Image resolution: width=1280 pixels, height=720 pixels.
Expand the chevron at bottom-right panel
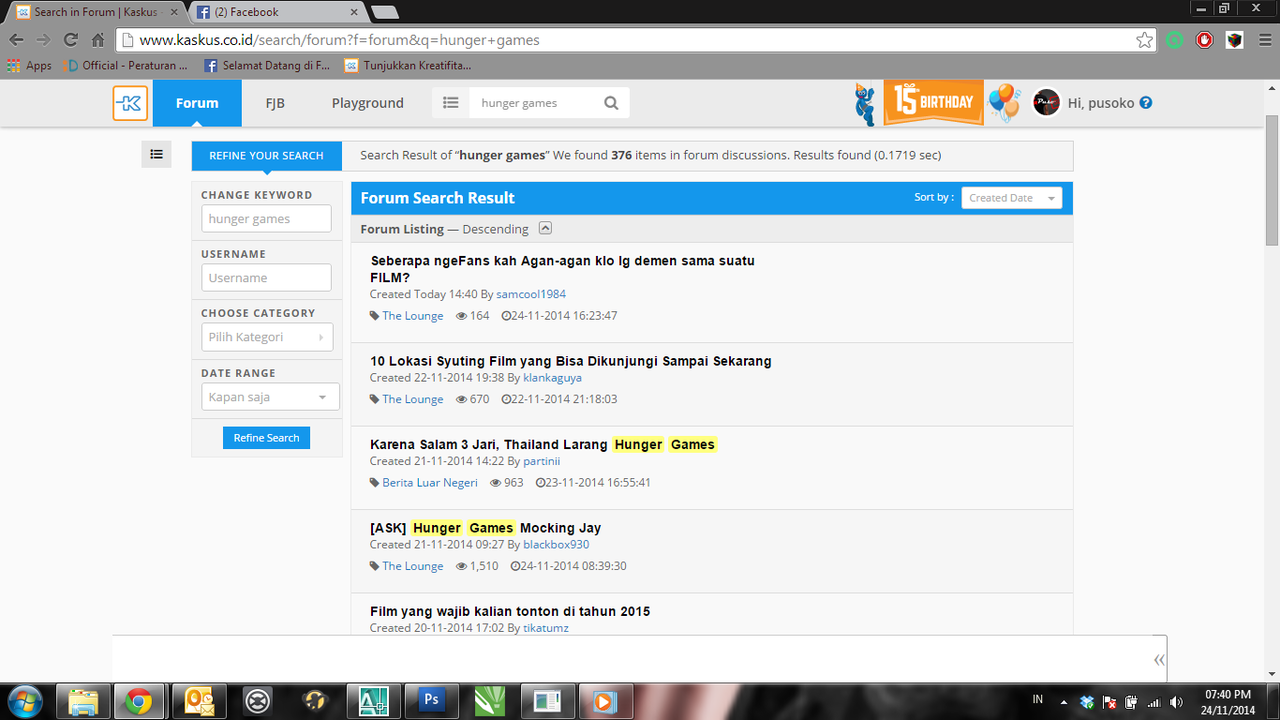pyautogui.click(x=1159, y=659)
